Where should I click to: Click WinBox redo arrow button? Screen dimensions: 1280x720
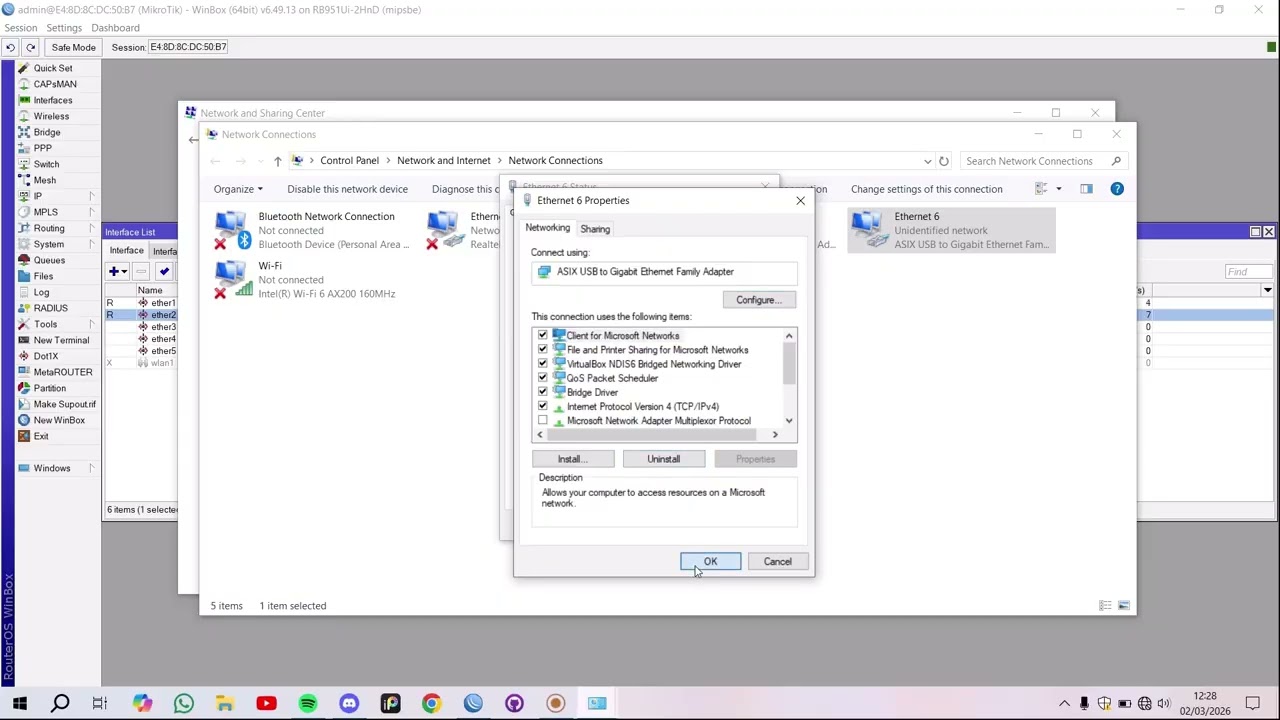pos(30,47)
